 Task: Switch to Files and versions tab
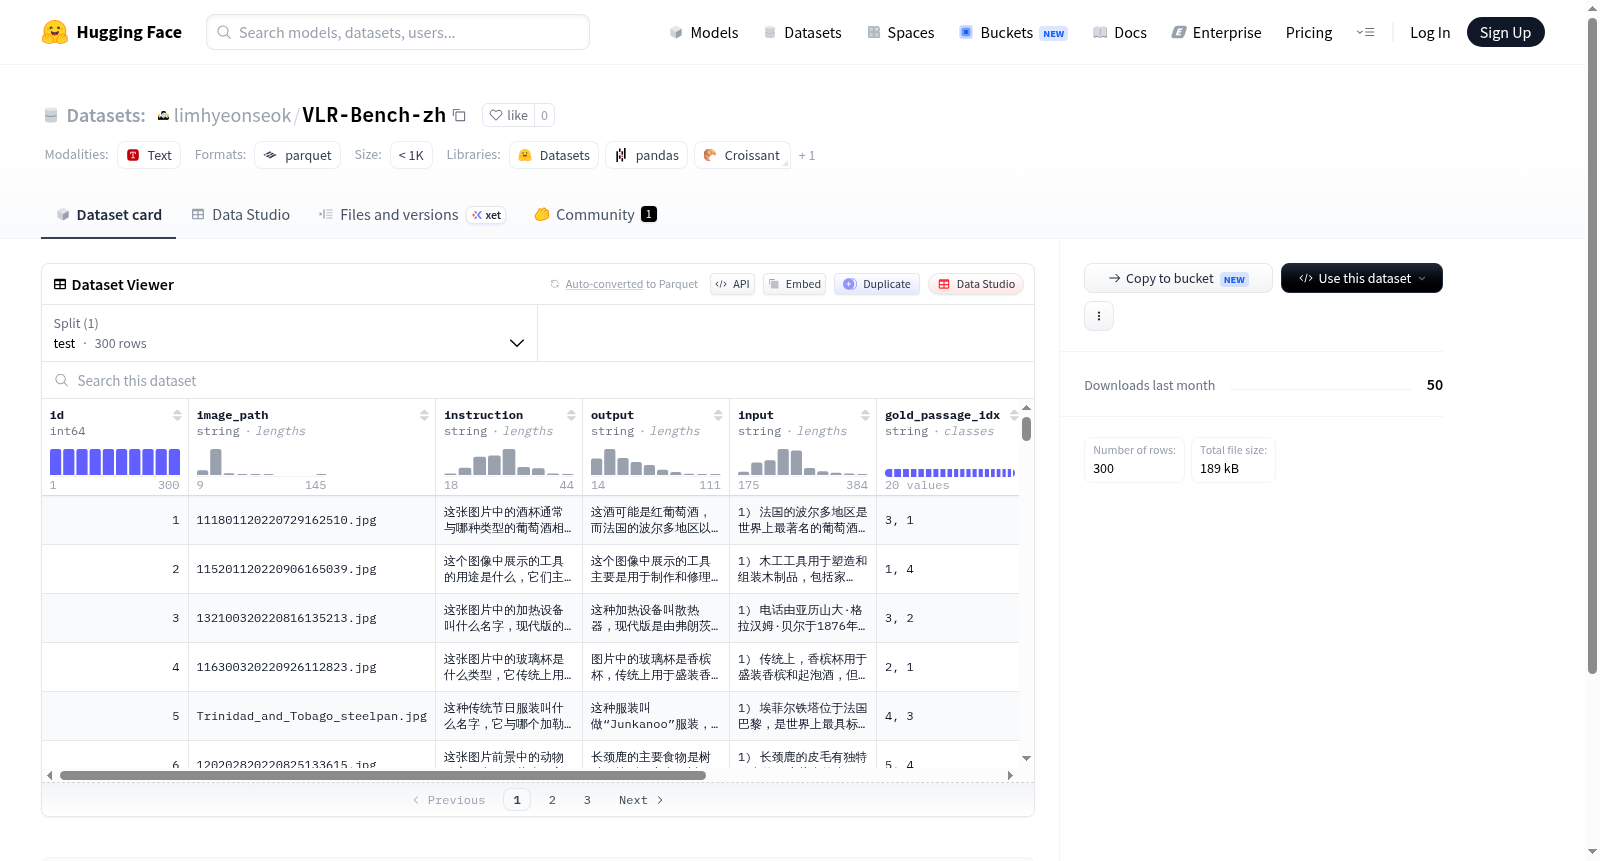click(x=412, y=215)
